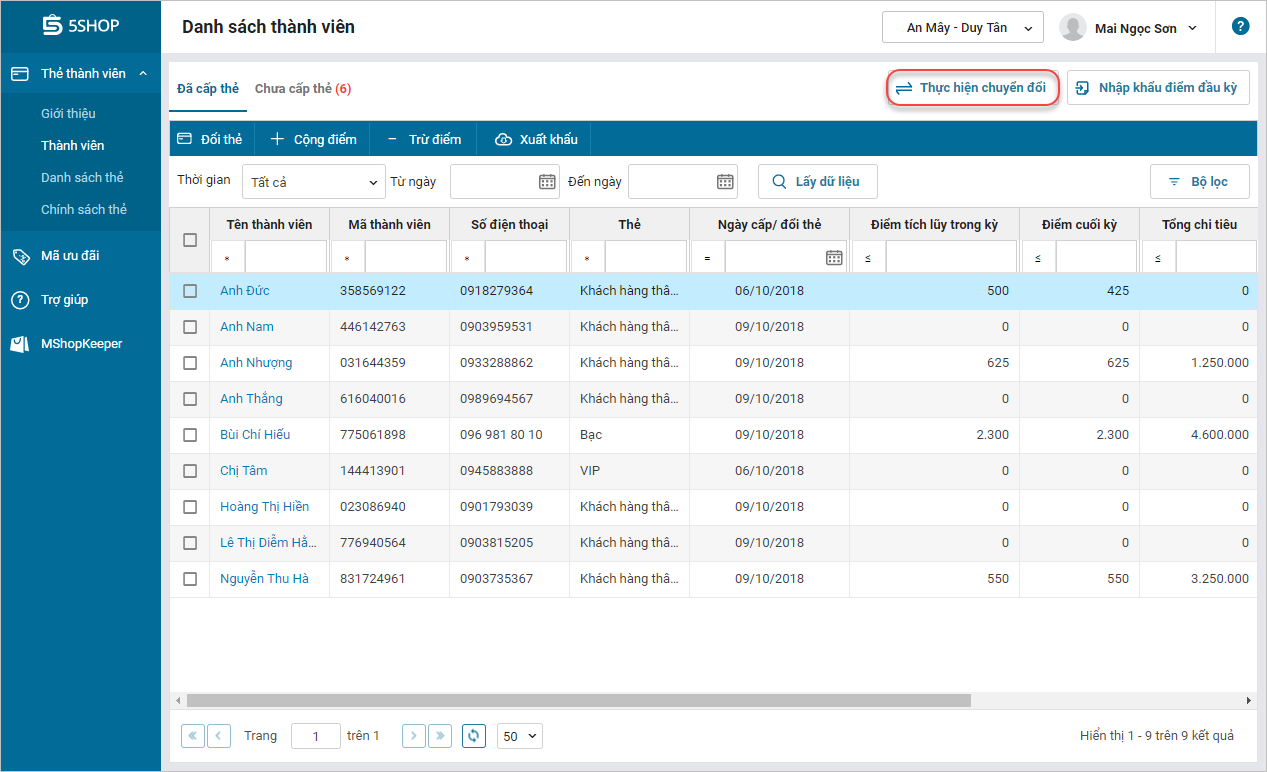Open the Nguyễn Thu Hà member link
The image size is (1267, 772).
click(264, 579)
